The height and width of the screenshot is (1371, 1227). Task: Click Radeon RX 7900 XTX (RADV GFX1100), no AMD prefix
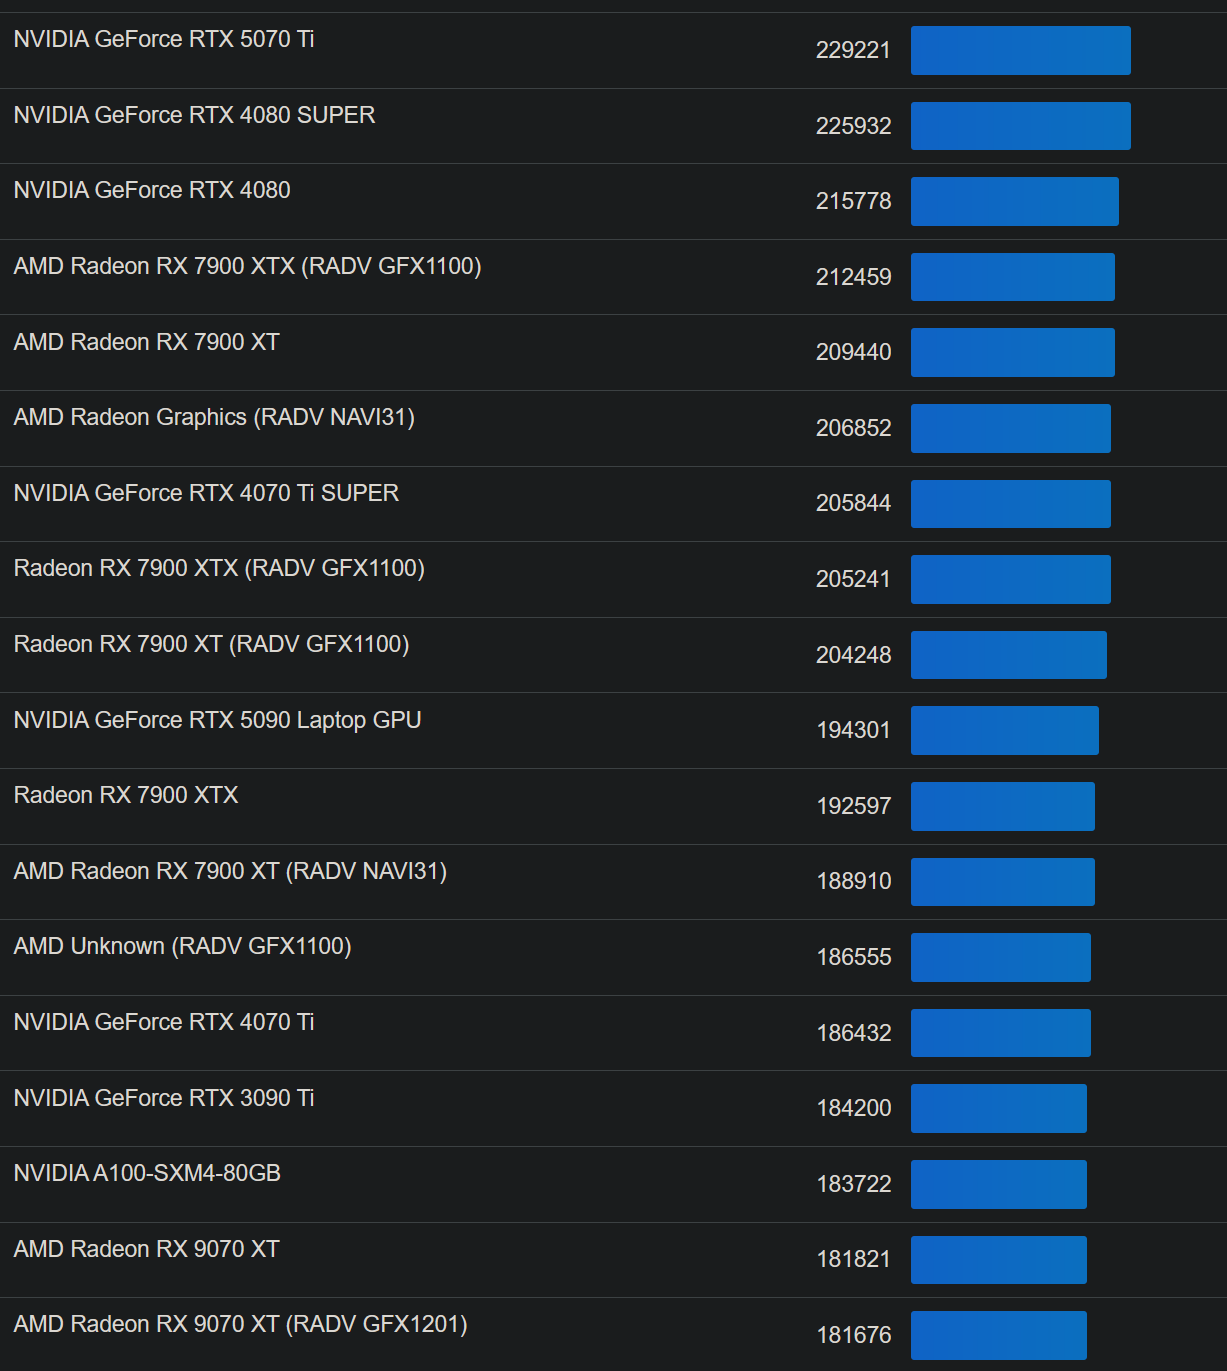click(x=219, y=568)
